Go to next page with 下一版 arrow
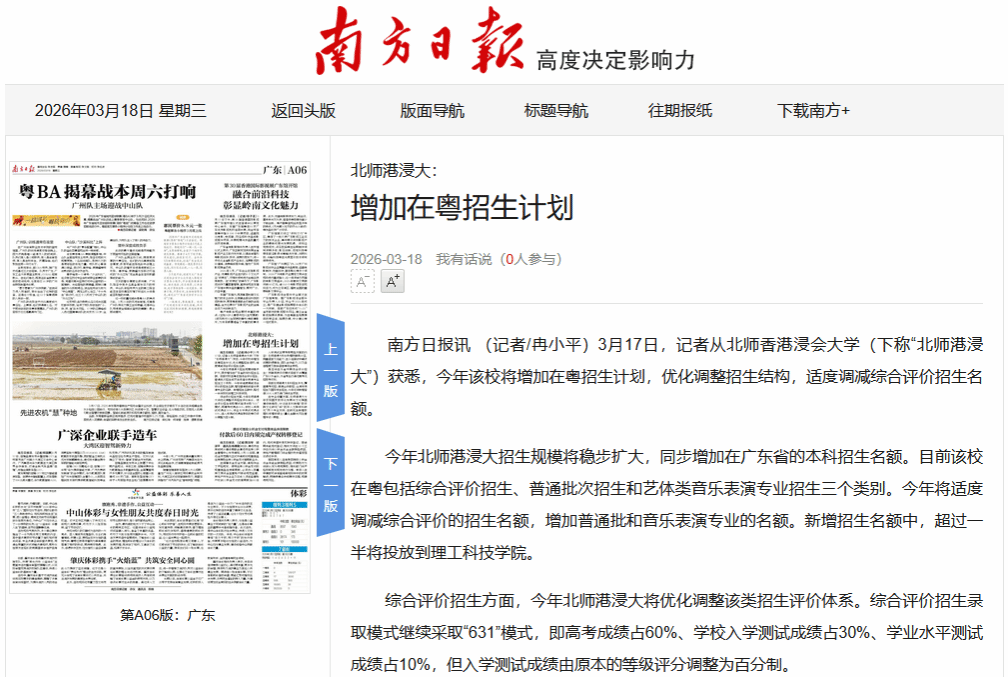1008x677 pixels. pyautogui.click(x=330, y=484)
